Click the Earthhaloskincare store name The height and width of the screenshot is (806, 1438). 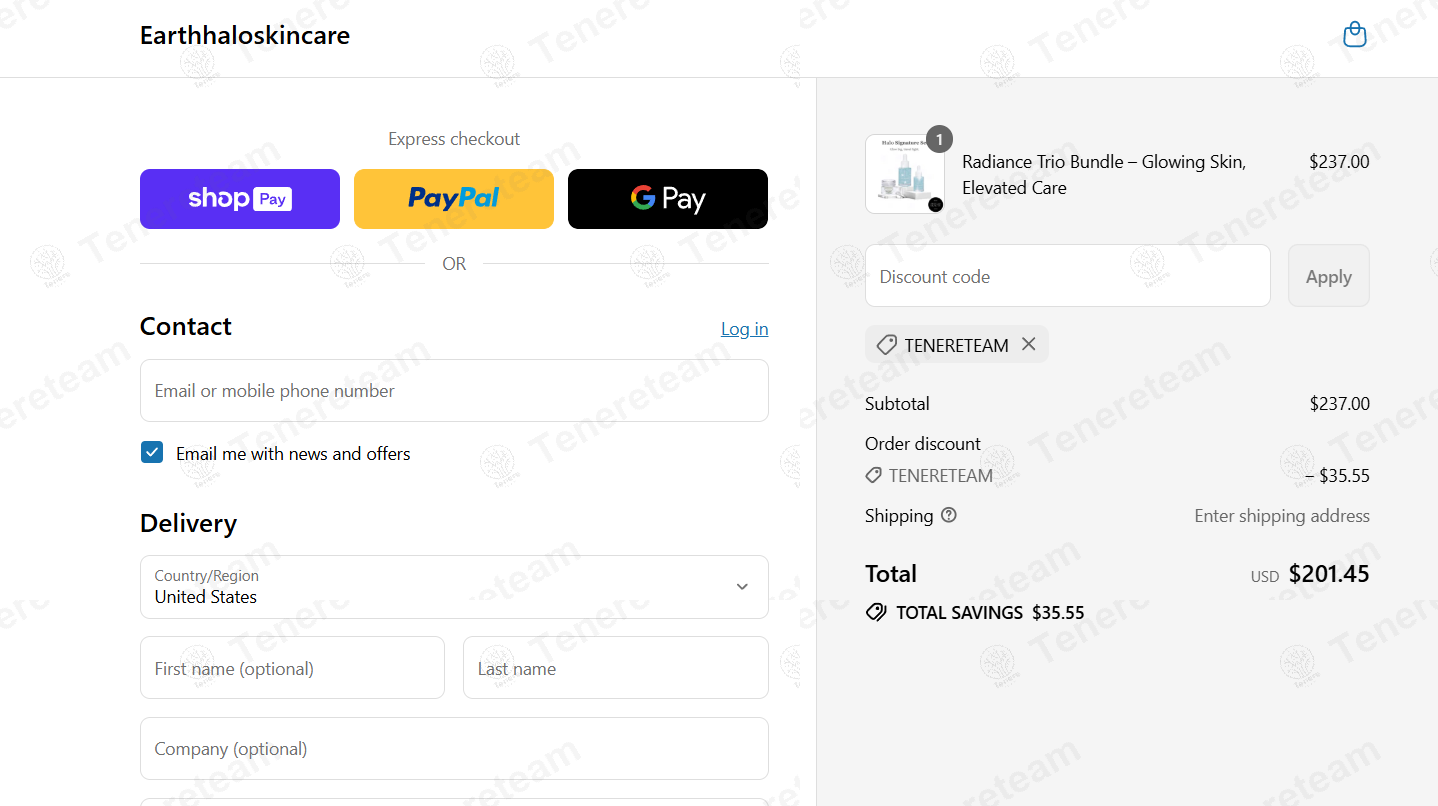pyautogui.click(x=245, y=35)
